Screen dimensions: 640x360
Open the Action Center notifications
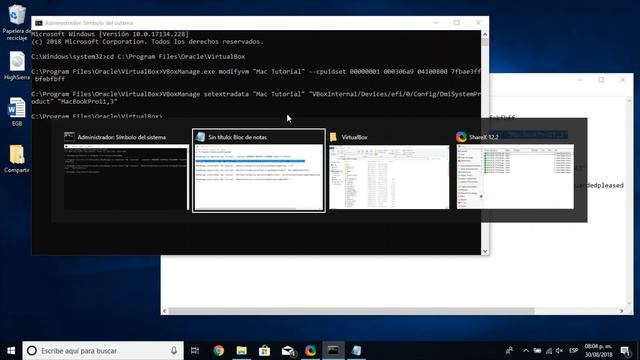[625, 351]
